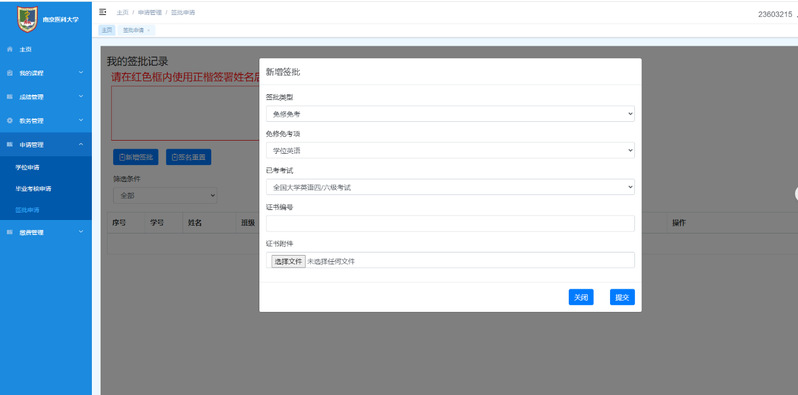This screenshot has width=798, height=395.
Task: Switch to the 签批申请 page tab
Action: coord(136,31)
